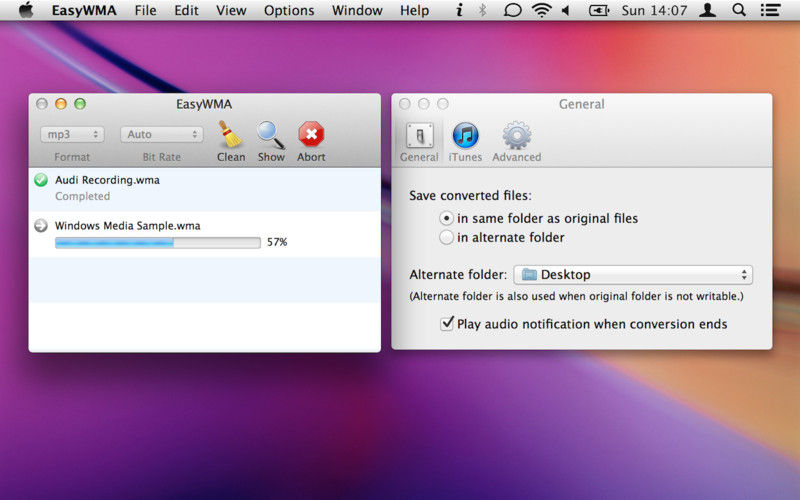Select the 'Audi Recording.wma' row
Screen dimensions: 800x500
coord(205,189)
